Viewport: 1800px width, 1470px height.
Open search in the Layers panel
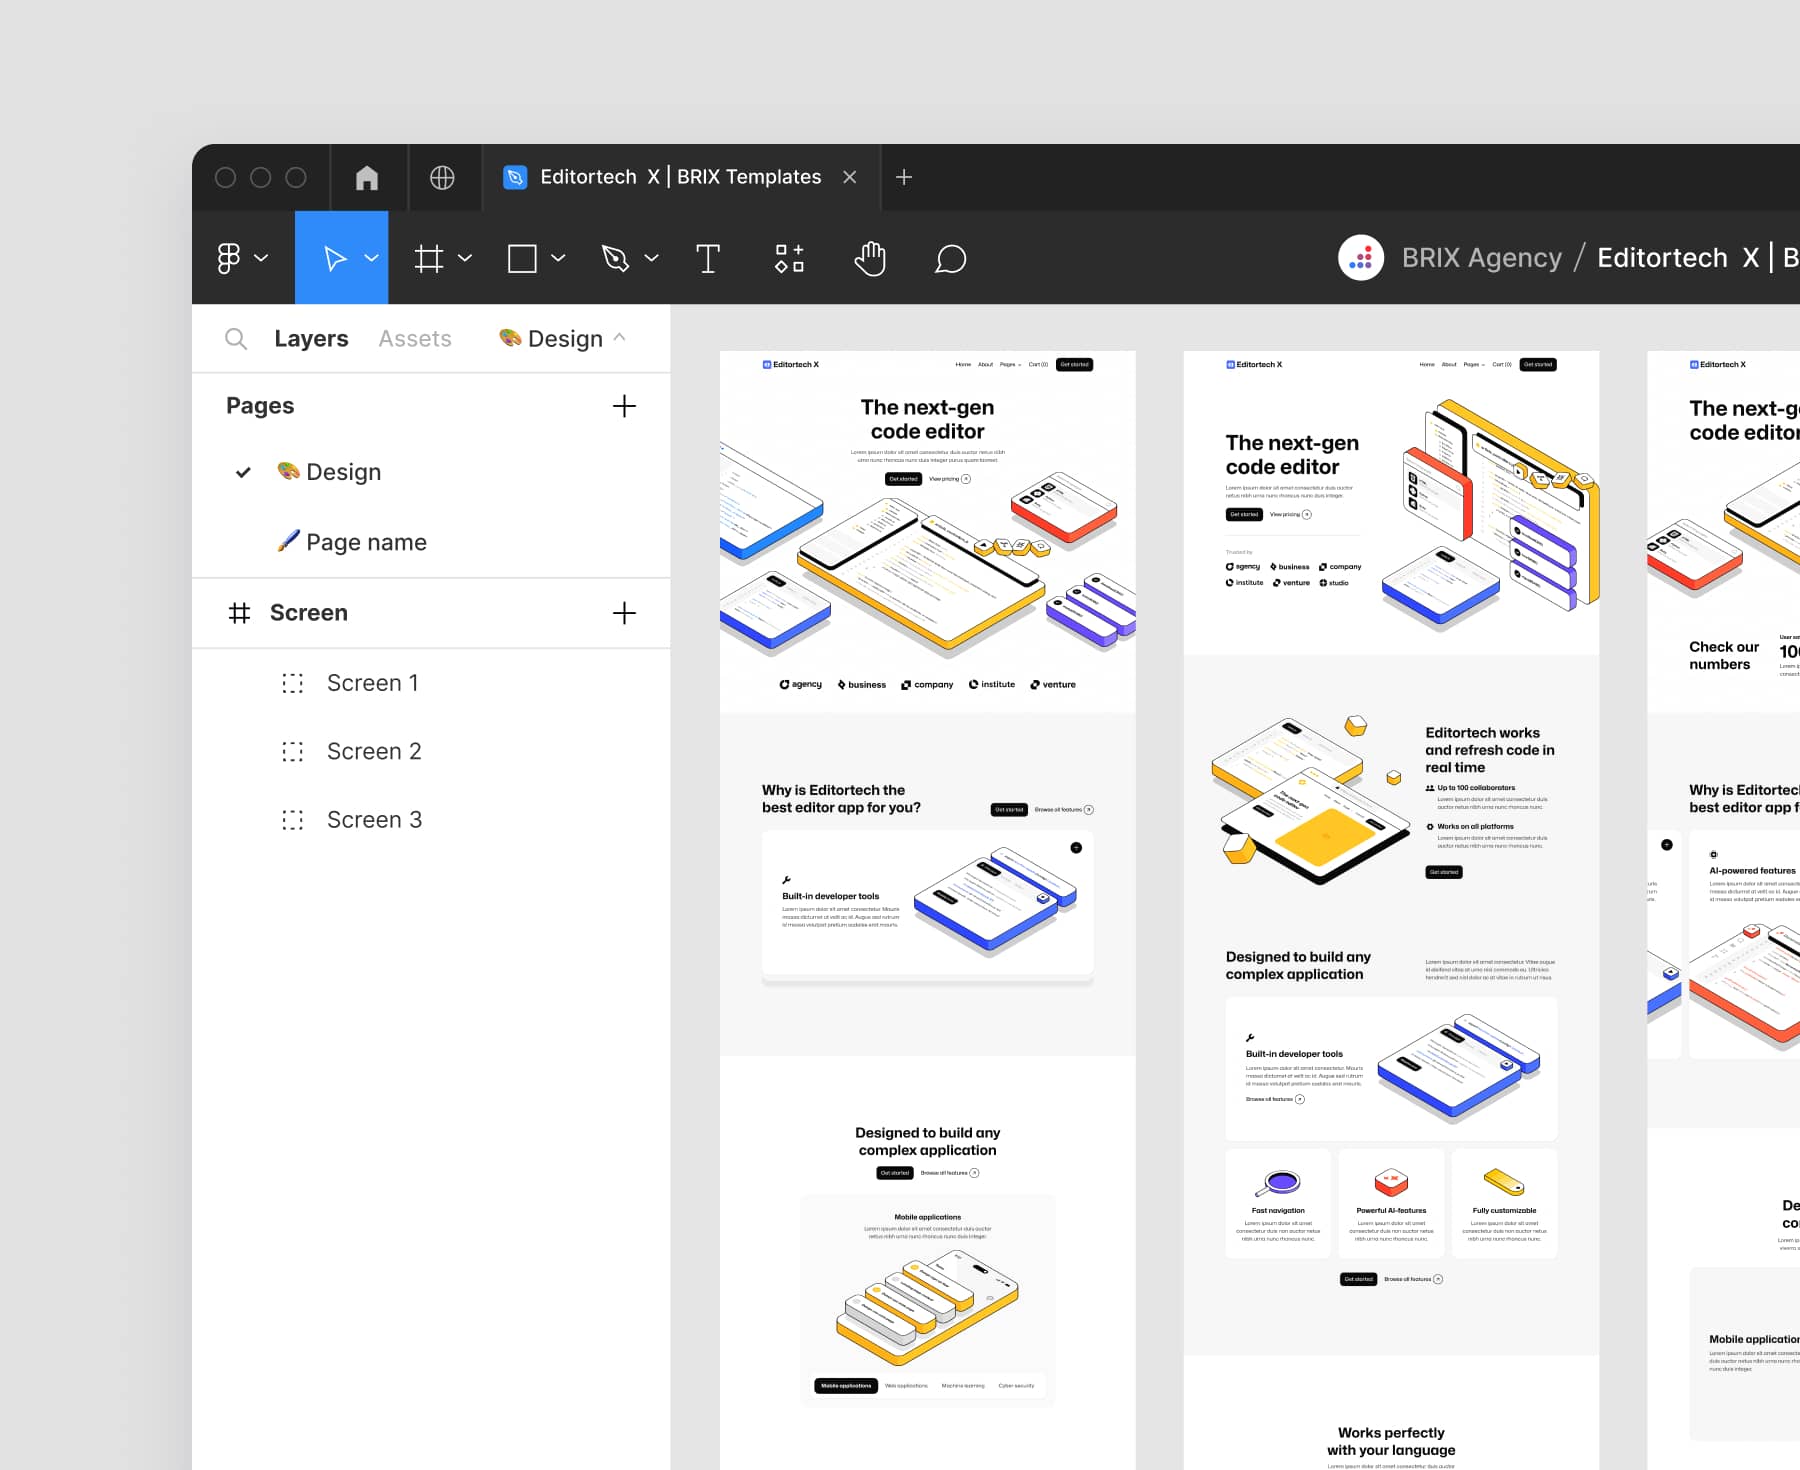236,338
